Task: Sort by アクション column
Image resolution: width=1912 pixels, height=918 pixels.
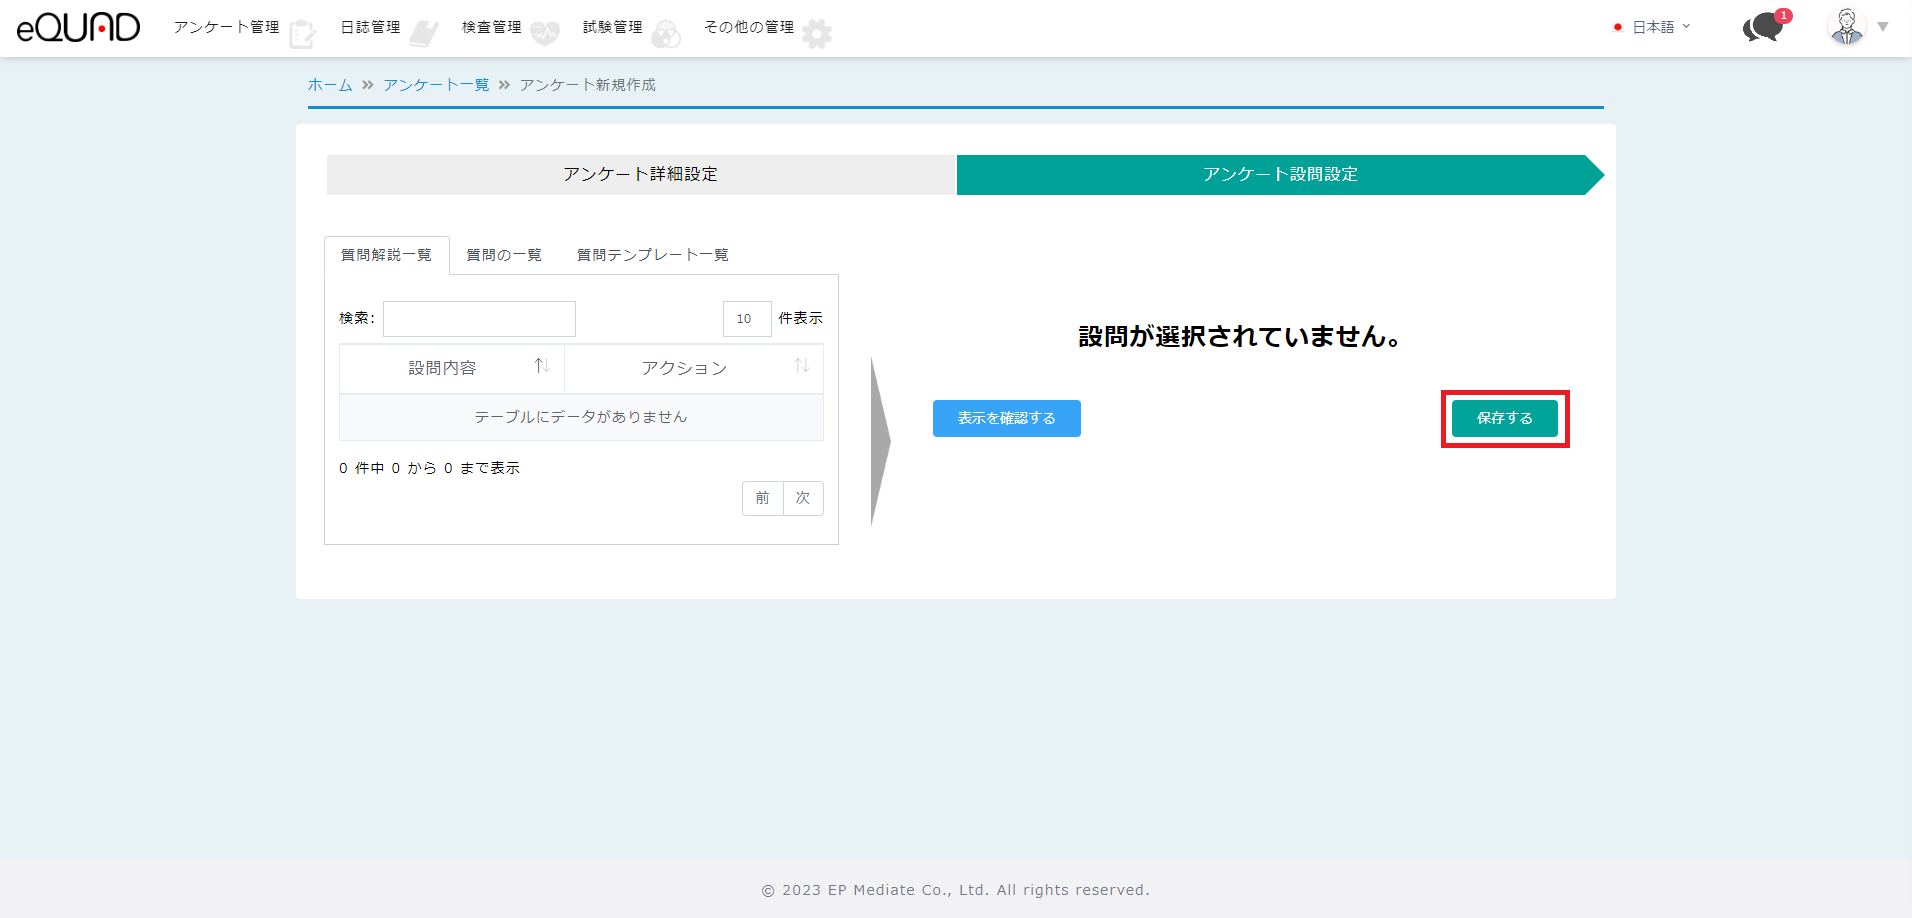Action: pyautogui.click(x=801, y=367)
